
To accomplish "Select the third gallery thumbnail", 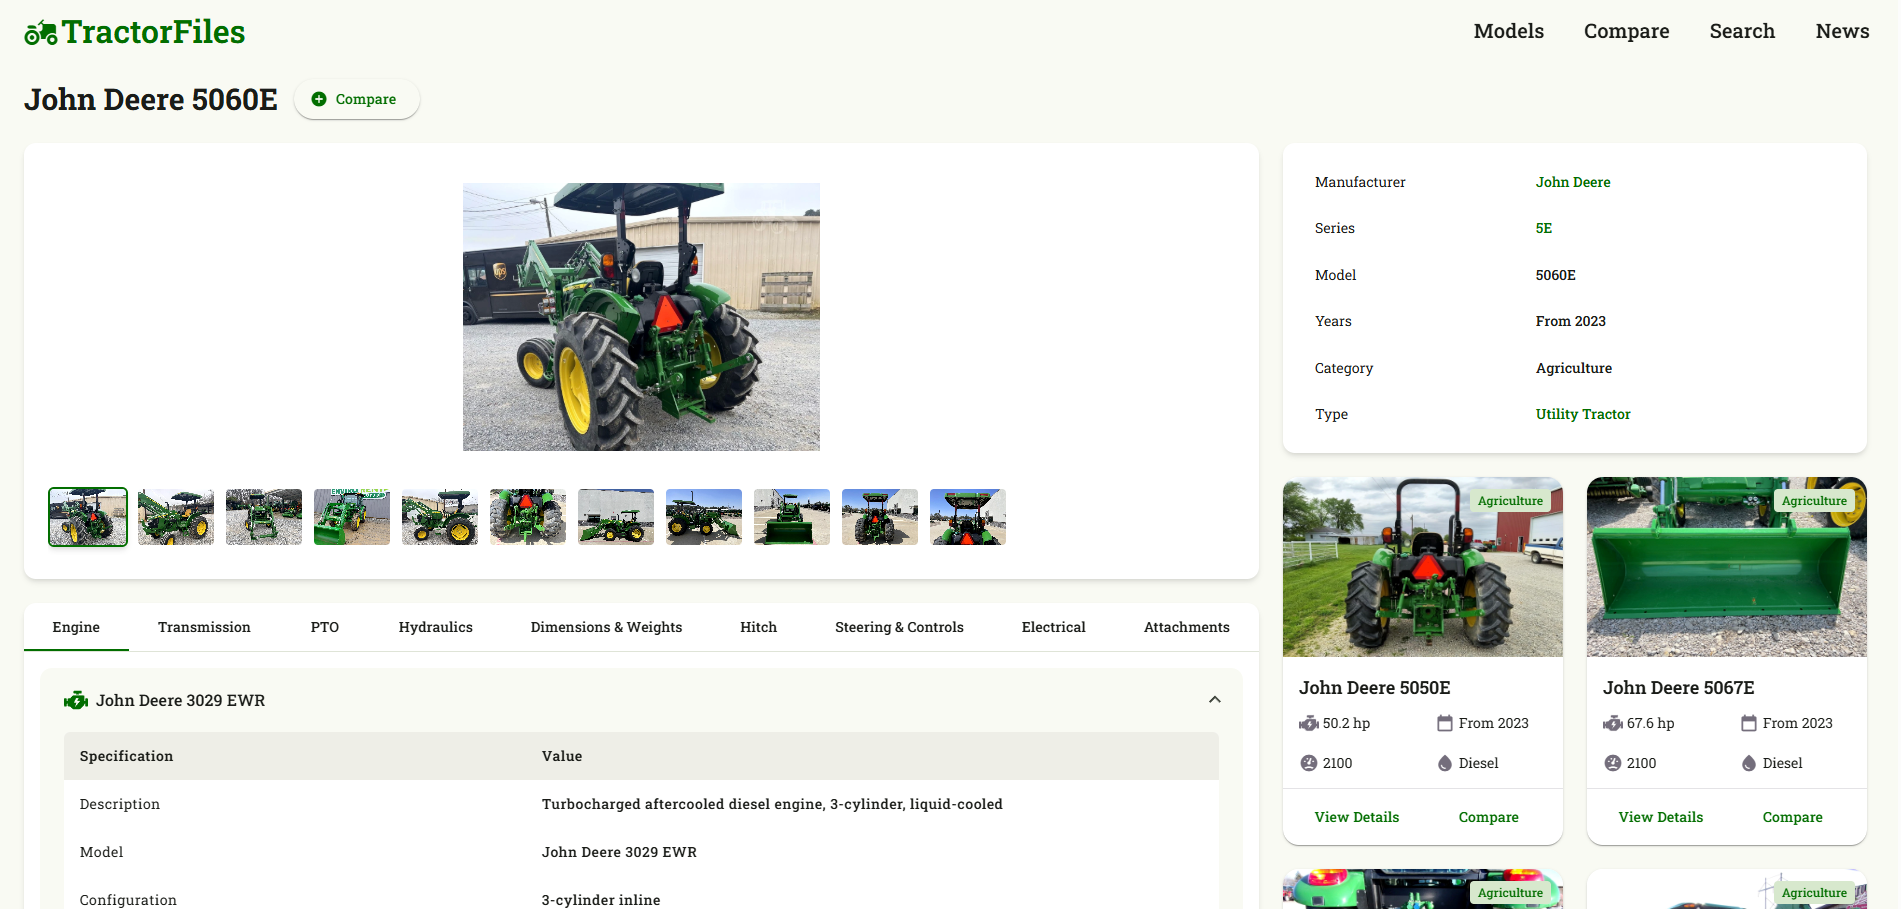I will [x=264, y=517].
